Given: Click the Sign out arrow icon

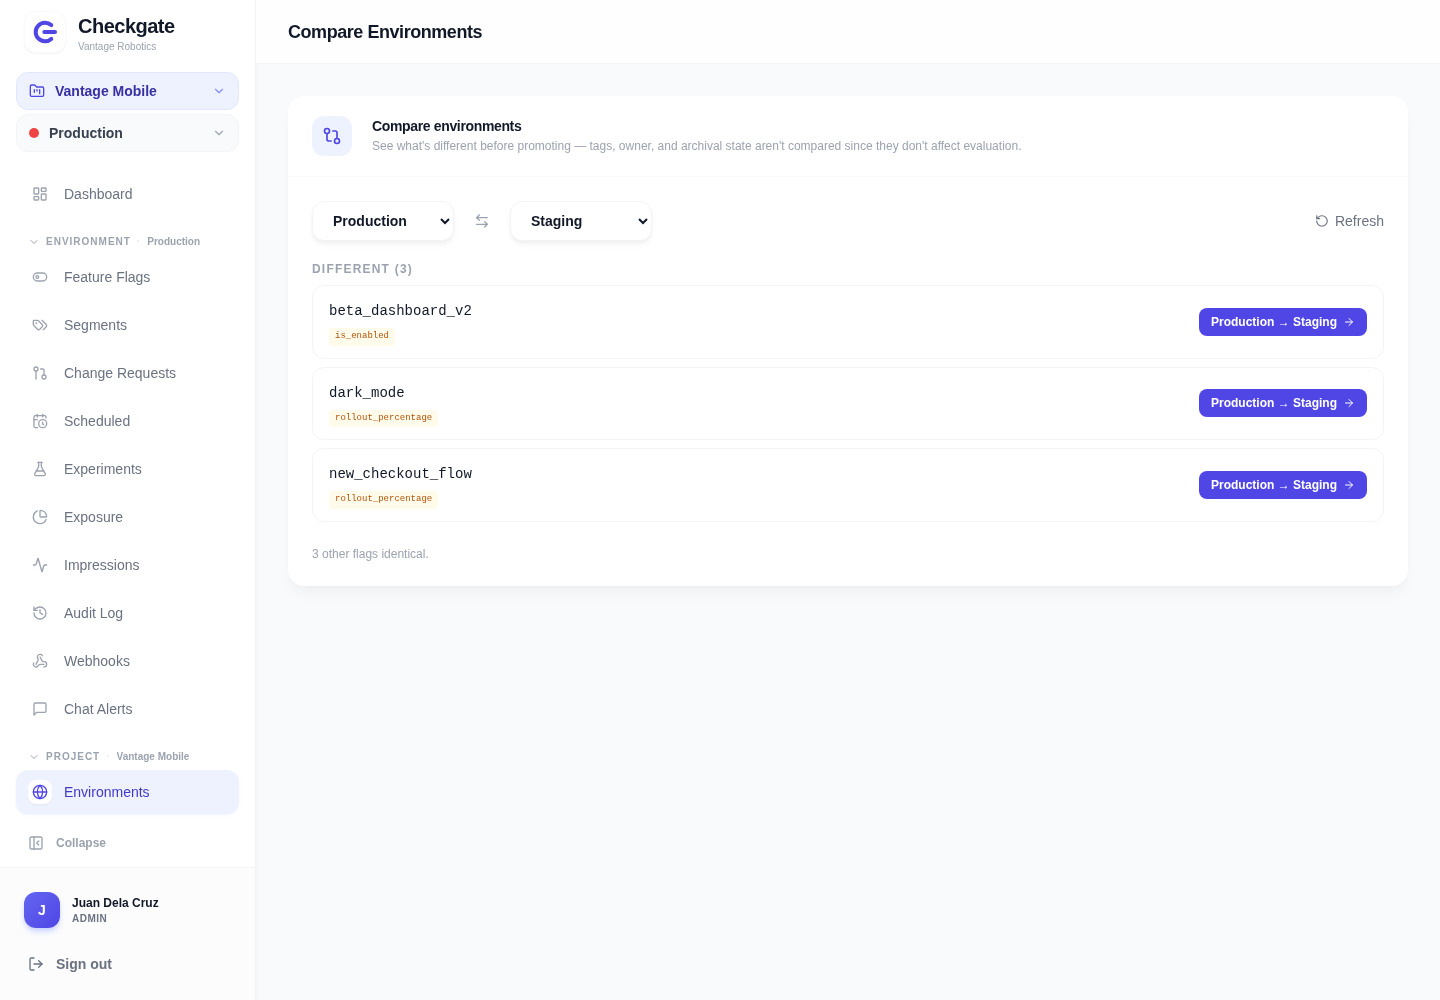Looking at the screenshot, I should tap(36, 964).
